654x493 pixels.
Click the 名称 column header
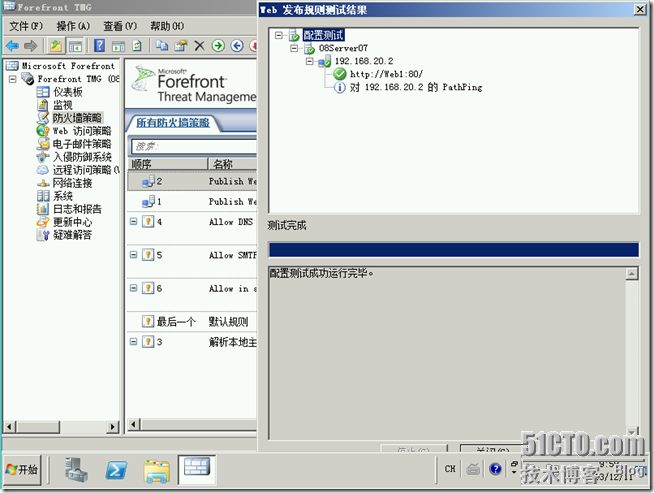[233, 164]
